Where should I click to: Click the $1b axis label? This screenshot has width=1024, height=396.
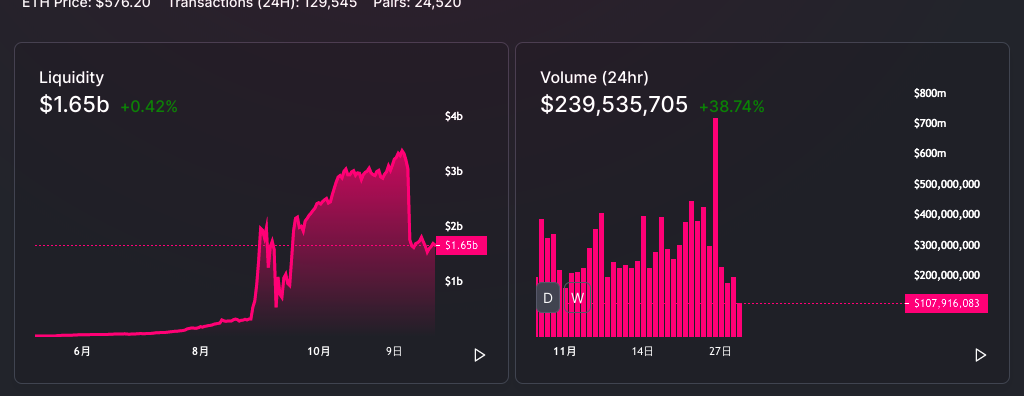click(x=454, y=282)
